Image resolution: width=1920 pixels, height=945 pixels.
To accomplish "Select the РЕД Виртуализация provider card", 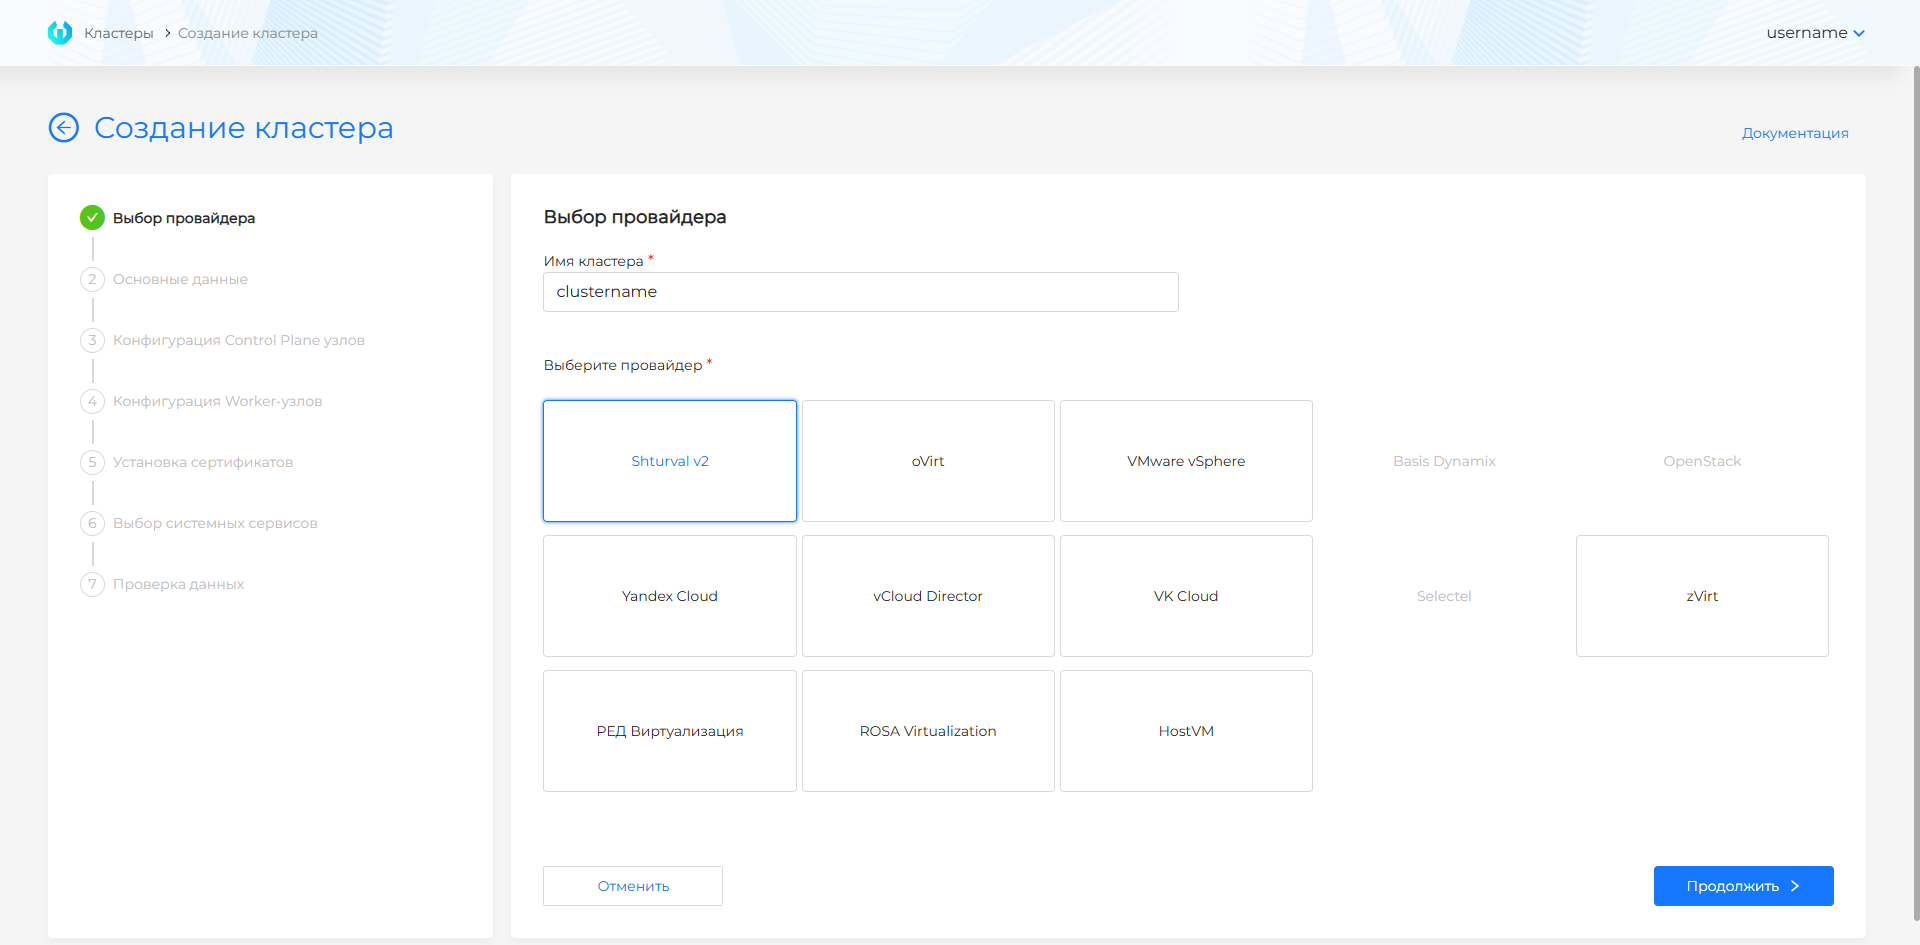I will pos(670,731).
